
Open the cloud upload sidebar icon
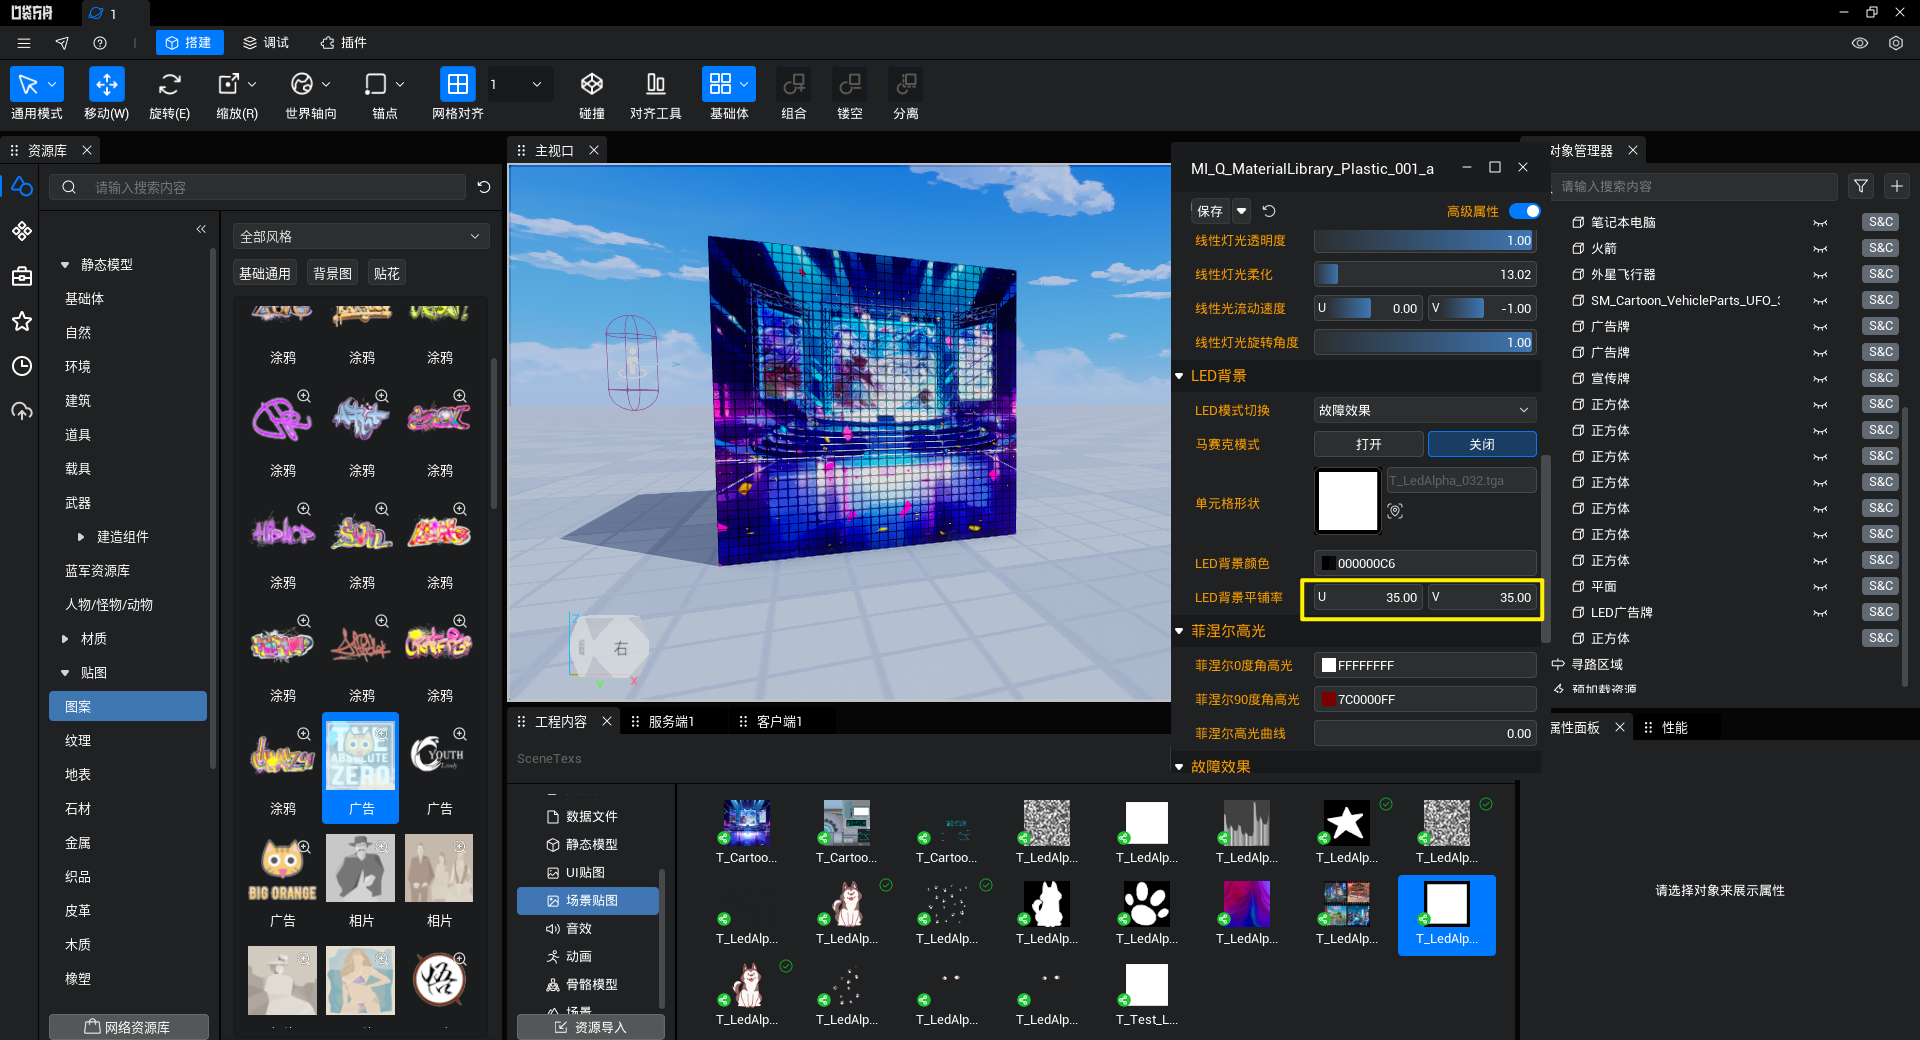[22, 411]
